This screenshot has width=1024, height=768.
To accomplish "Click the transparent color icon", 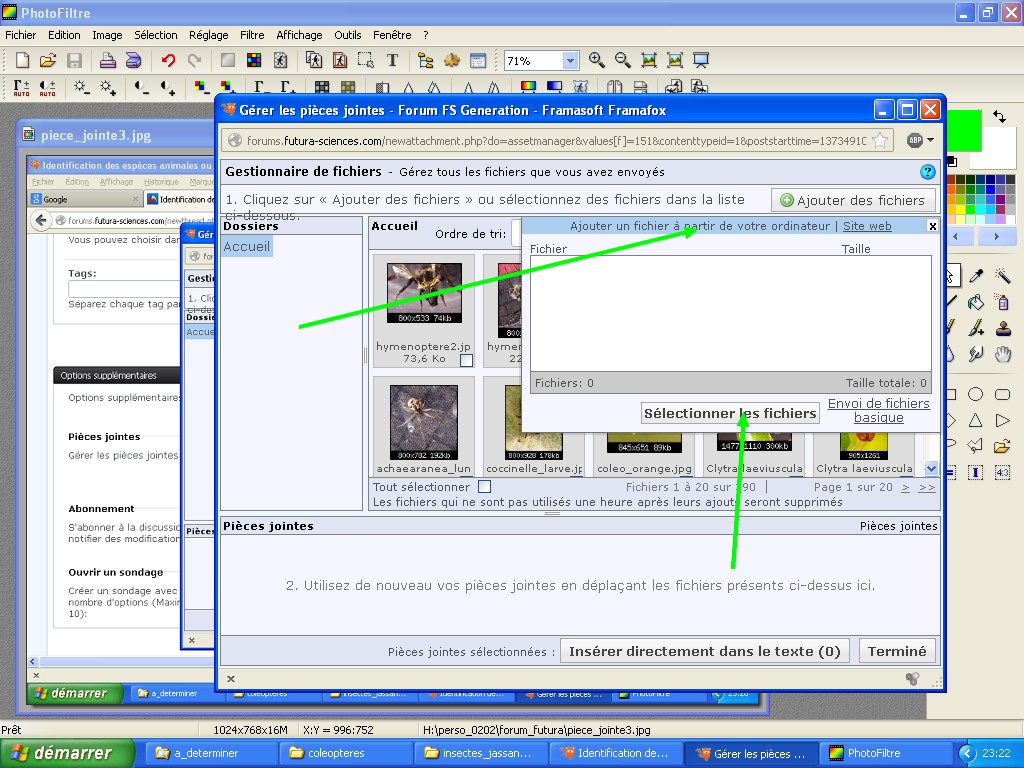I will (x=280, y=61).
